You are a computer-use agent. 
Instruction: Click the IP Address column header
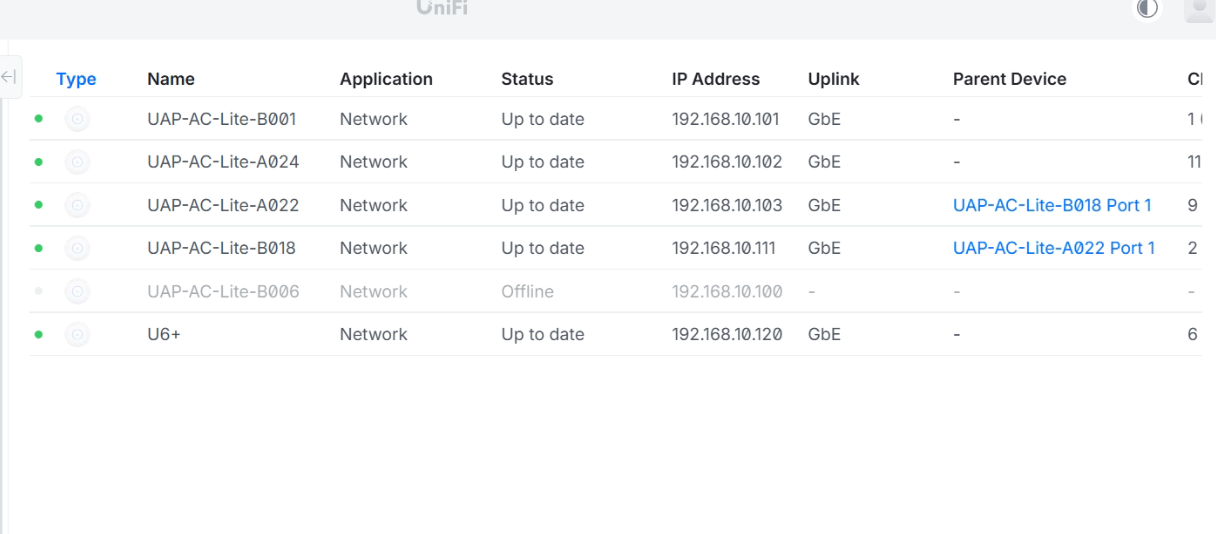(716, 79)
